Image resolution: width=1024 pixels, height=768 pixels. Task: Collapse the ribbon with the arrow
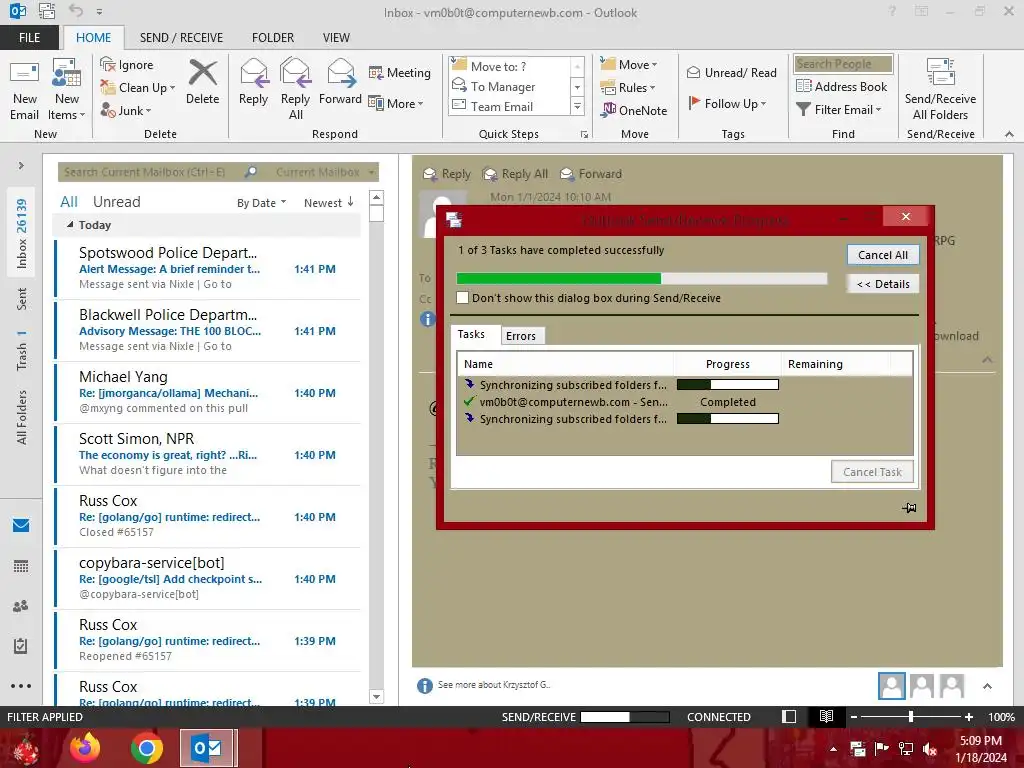pos(1009,134)
